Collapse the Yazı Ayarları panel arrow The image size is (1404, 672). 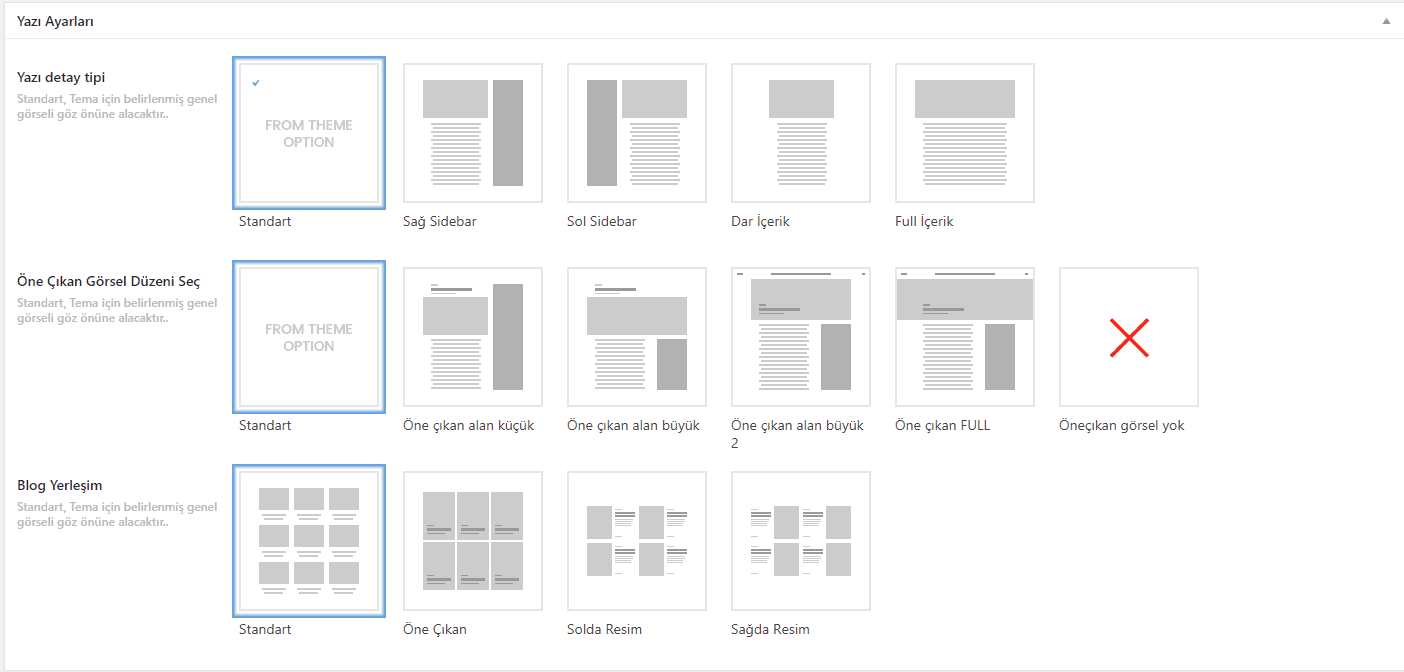click(1385, 21)
